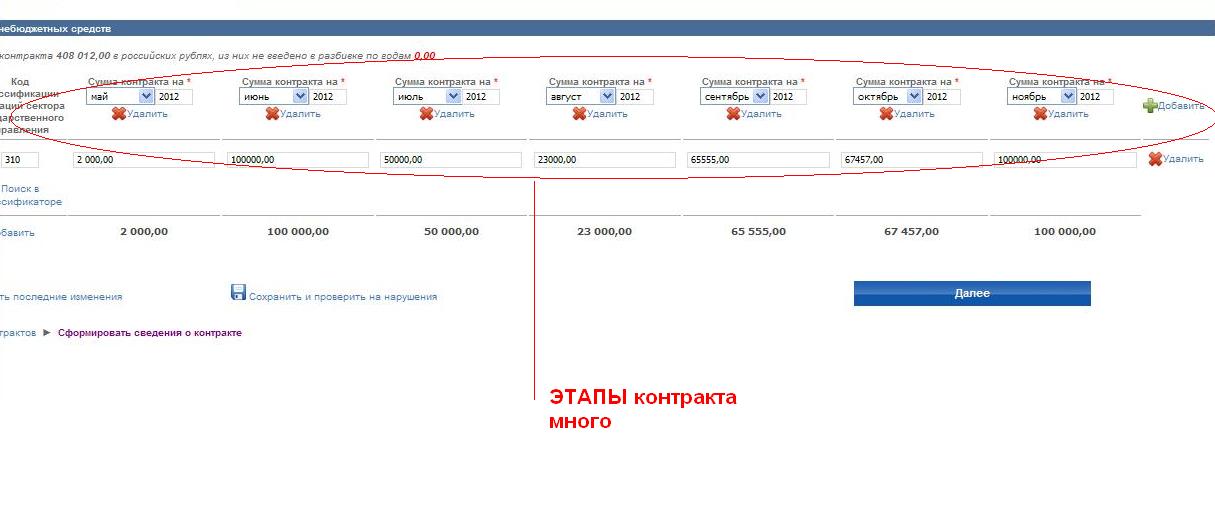1215x512 pixels.
Task: Click the green plus Добавить icon
Action: 1150,106
